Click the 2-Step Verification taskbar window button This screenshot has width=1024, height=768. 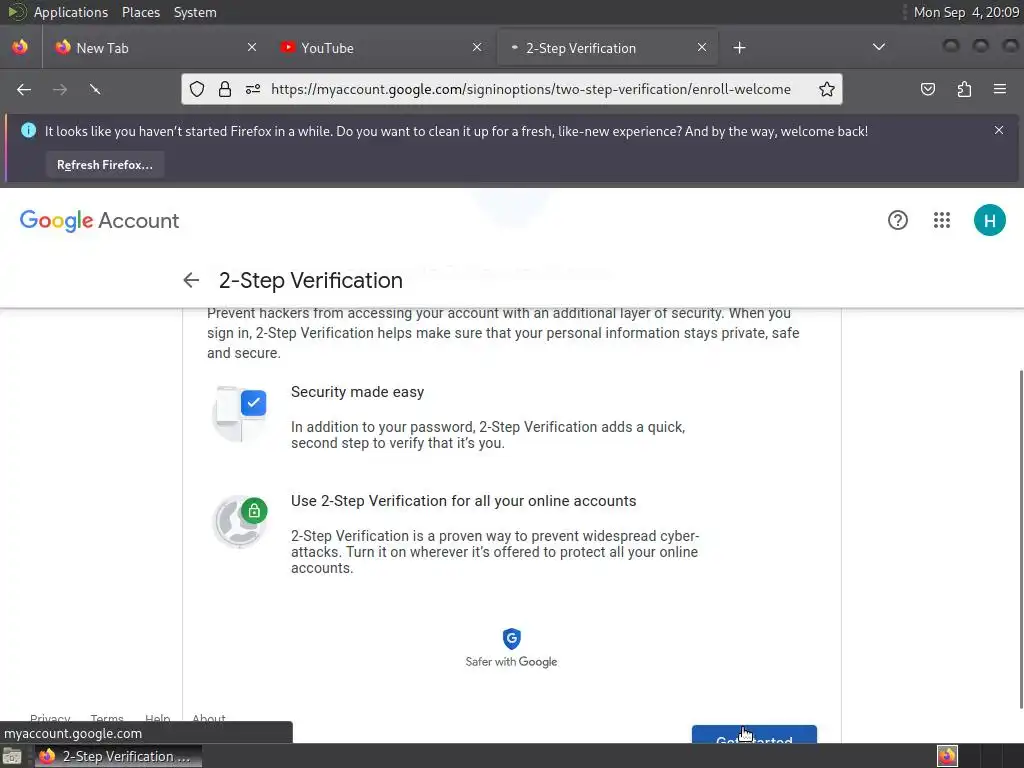118,756
